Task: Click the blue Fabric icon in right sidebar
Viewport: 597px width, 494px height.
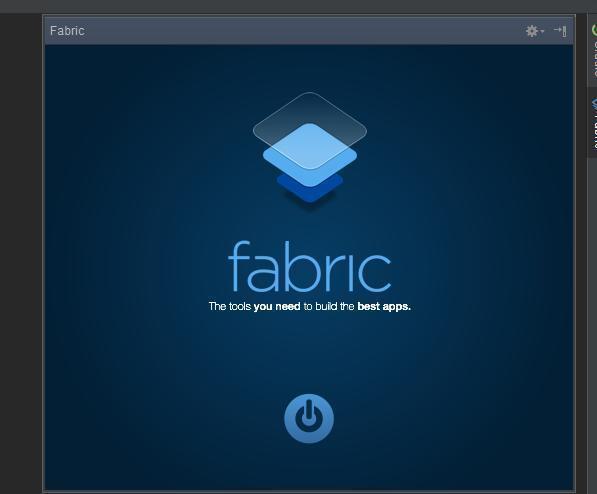Action: 594,104
